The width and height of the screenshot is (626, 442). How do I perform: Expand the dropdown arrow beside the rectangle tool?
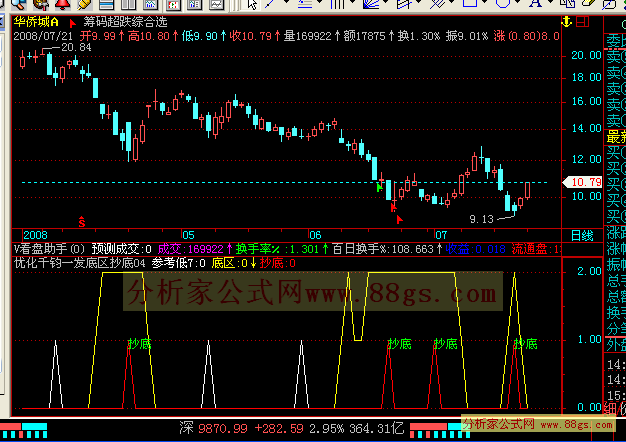[485, 2]
